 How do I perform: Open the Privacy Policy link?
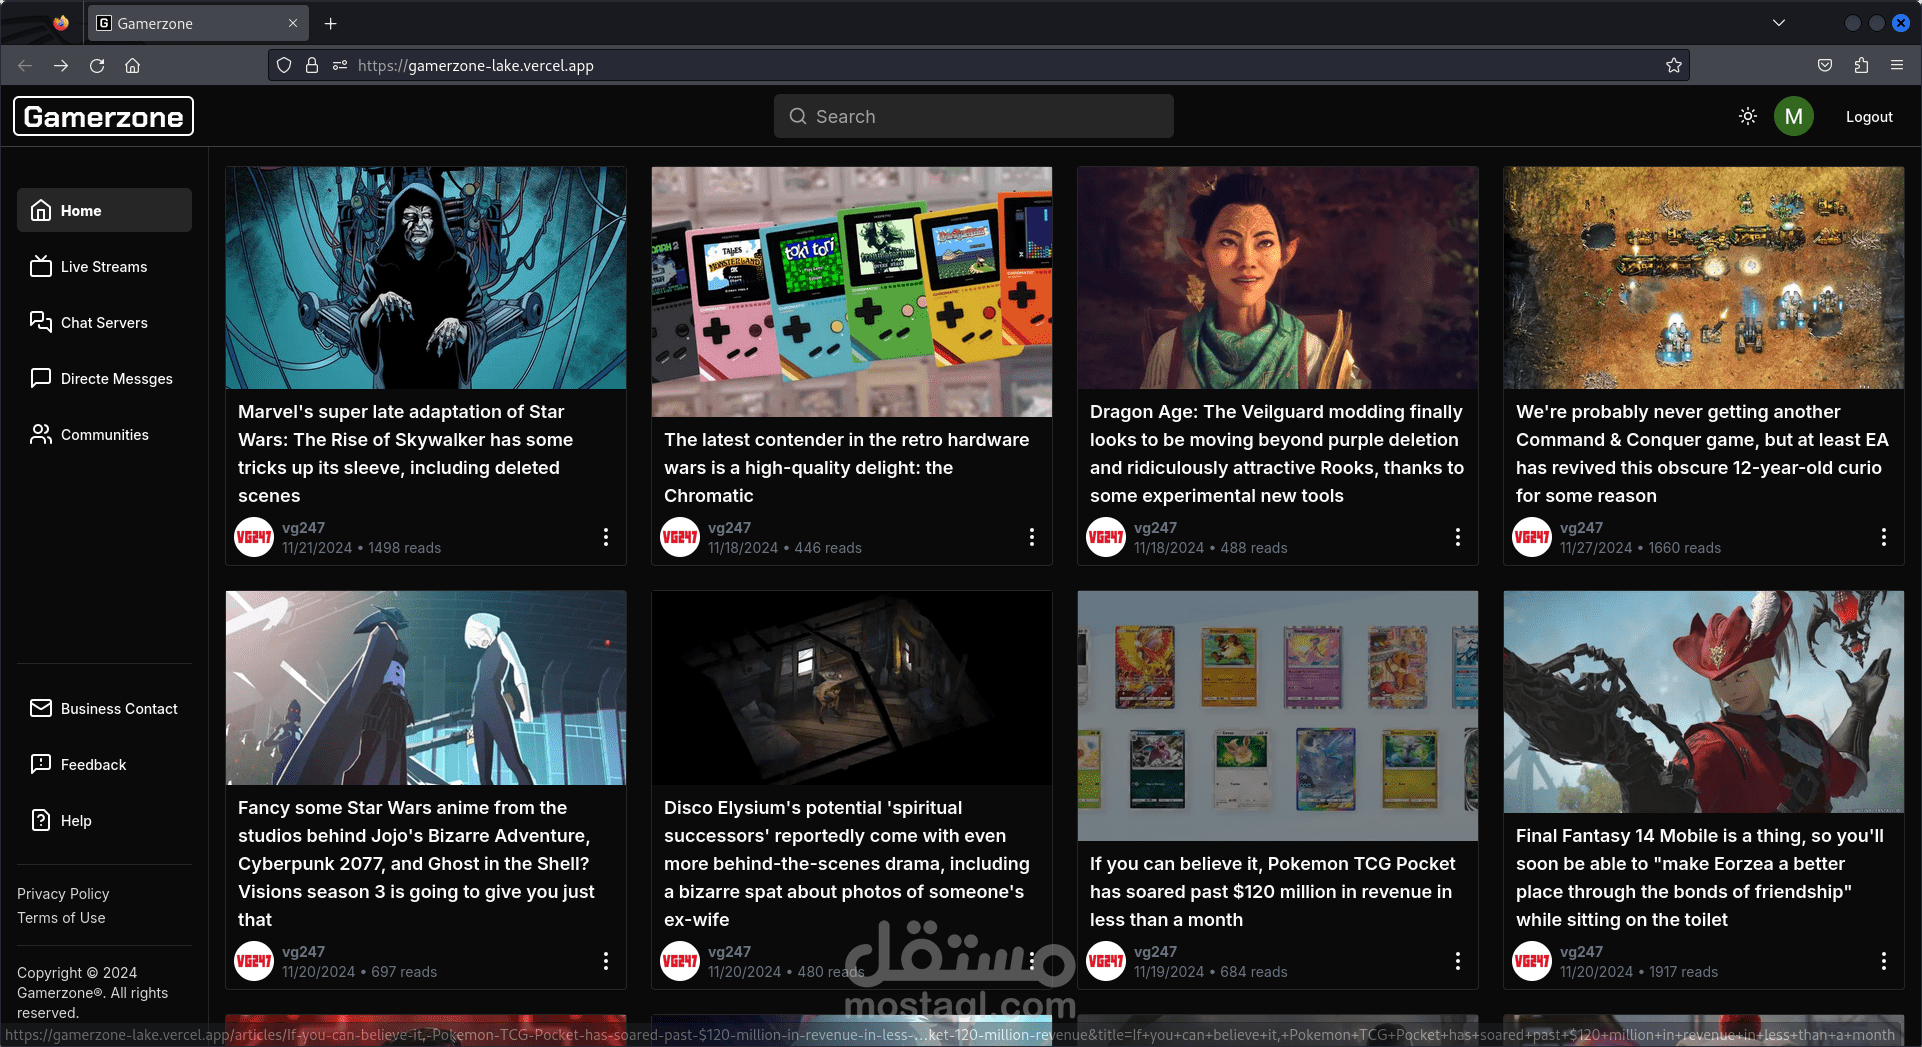[x=63, y=893]
